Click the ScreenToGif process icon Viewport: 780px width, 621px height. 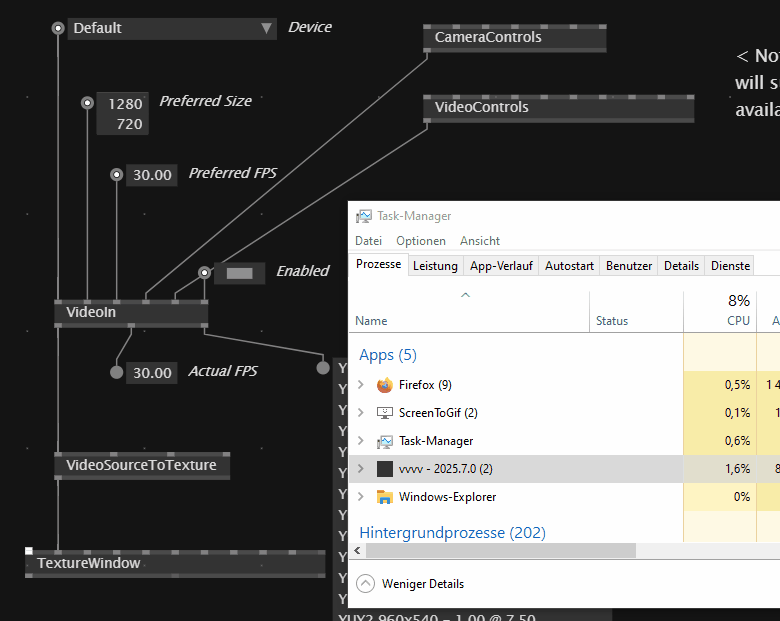click(385, 413)
